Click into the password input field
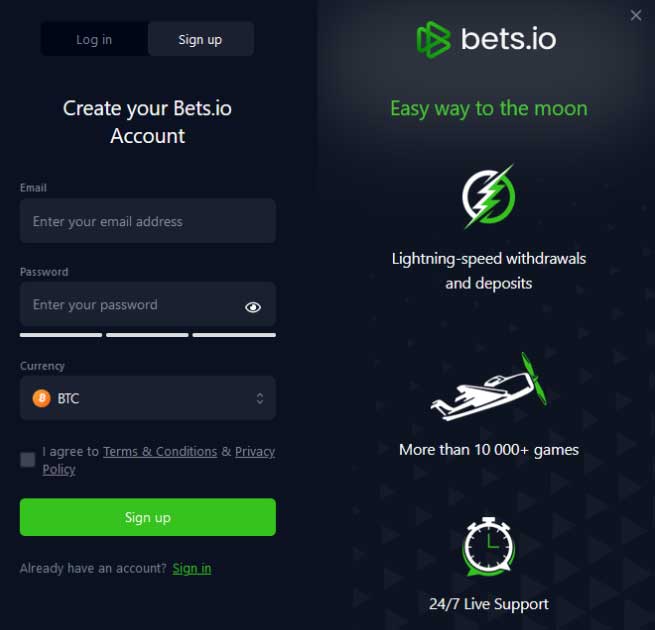 tap(130, 305)
